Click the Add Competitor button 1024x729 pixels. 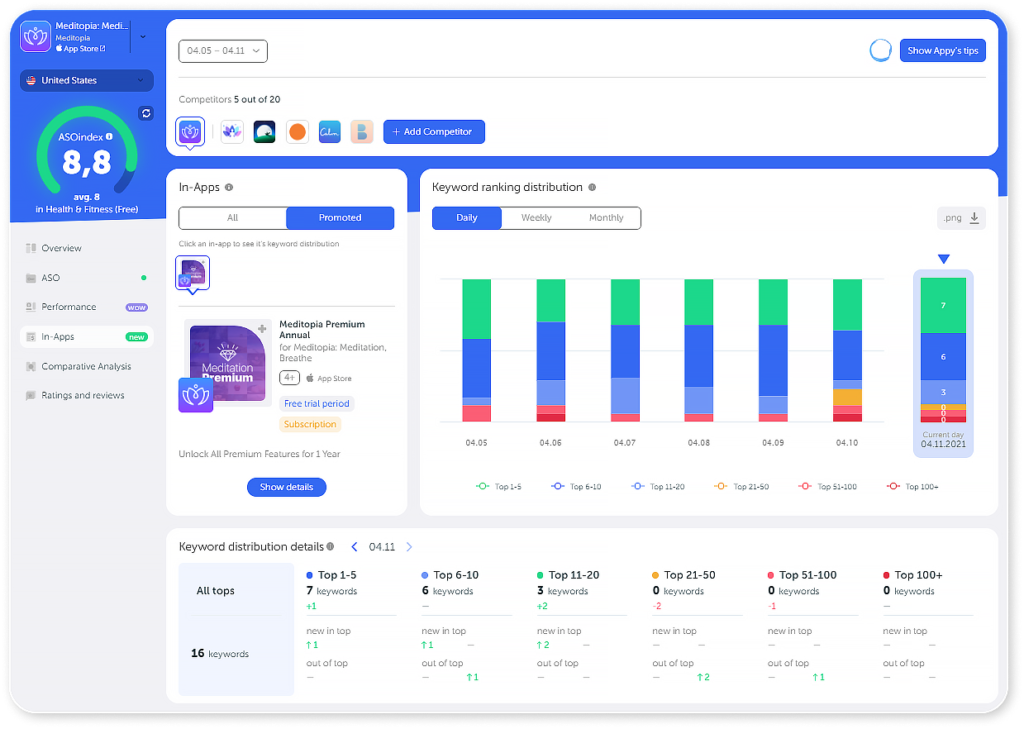[434, 132]
